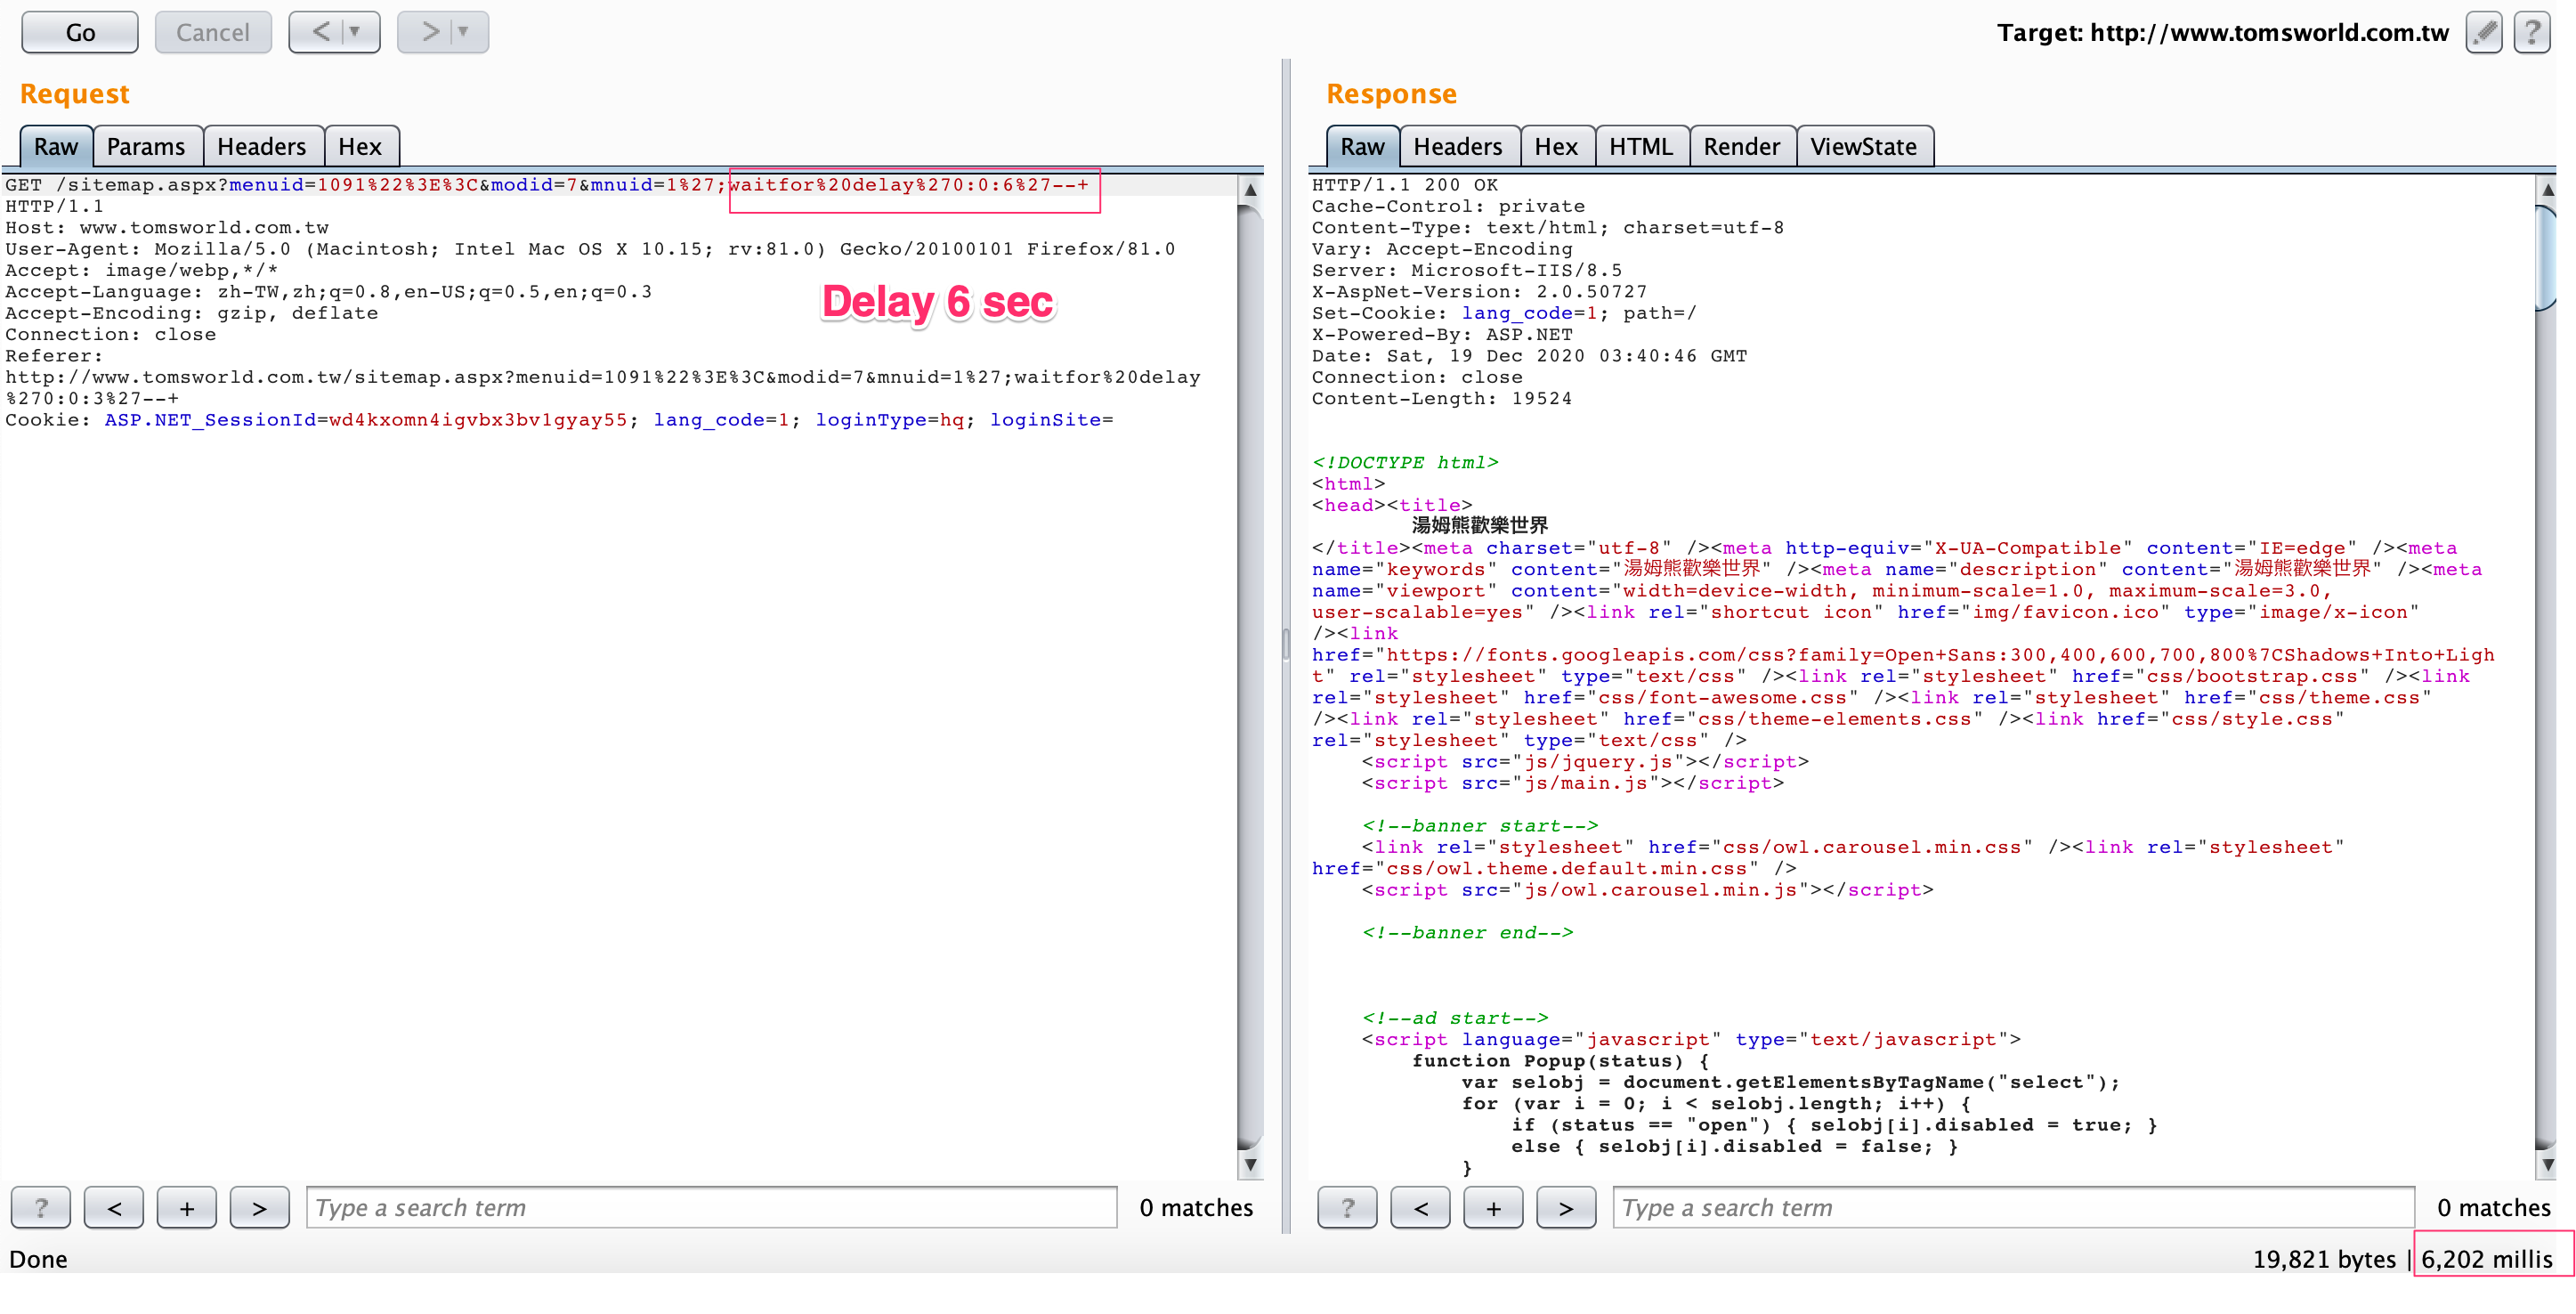
Task: Switch to the Request Hex tab
Action: (360, 146)
